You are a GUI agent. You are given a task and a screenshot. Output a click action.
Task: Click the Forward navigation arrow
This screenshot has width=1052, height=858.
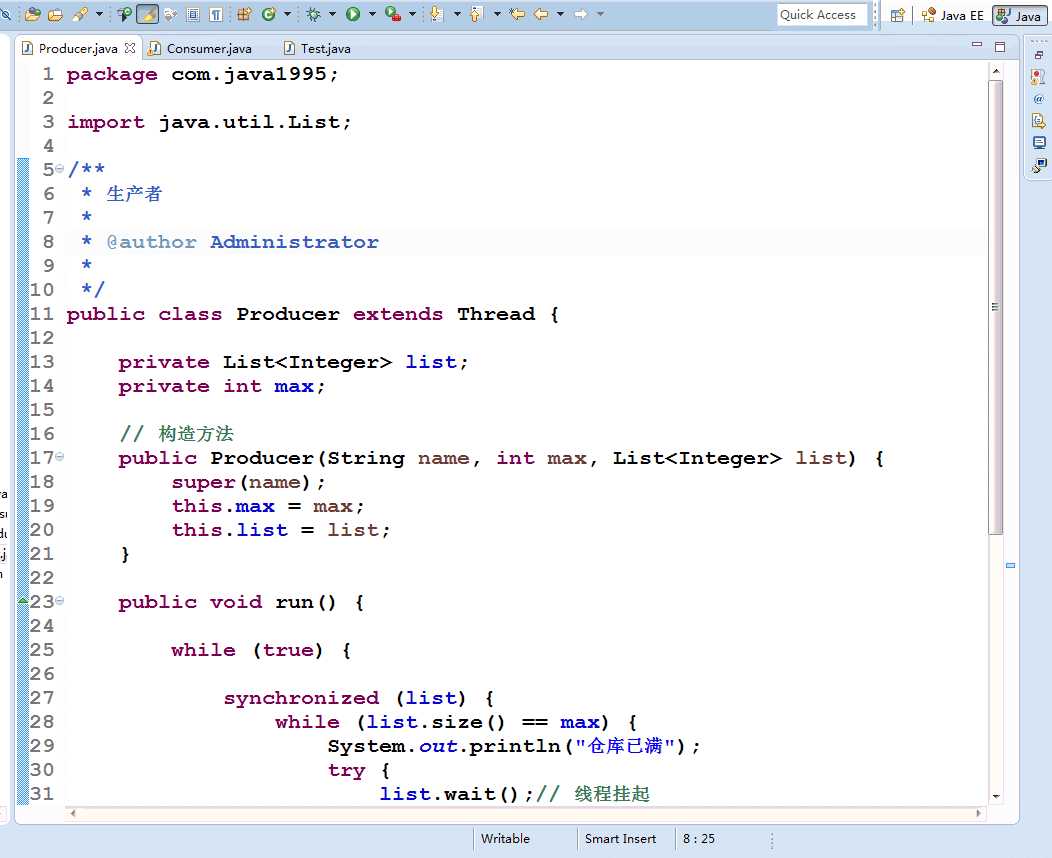(581, 13)
